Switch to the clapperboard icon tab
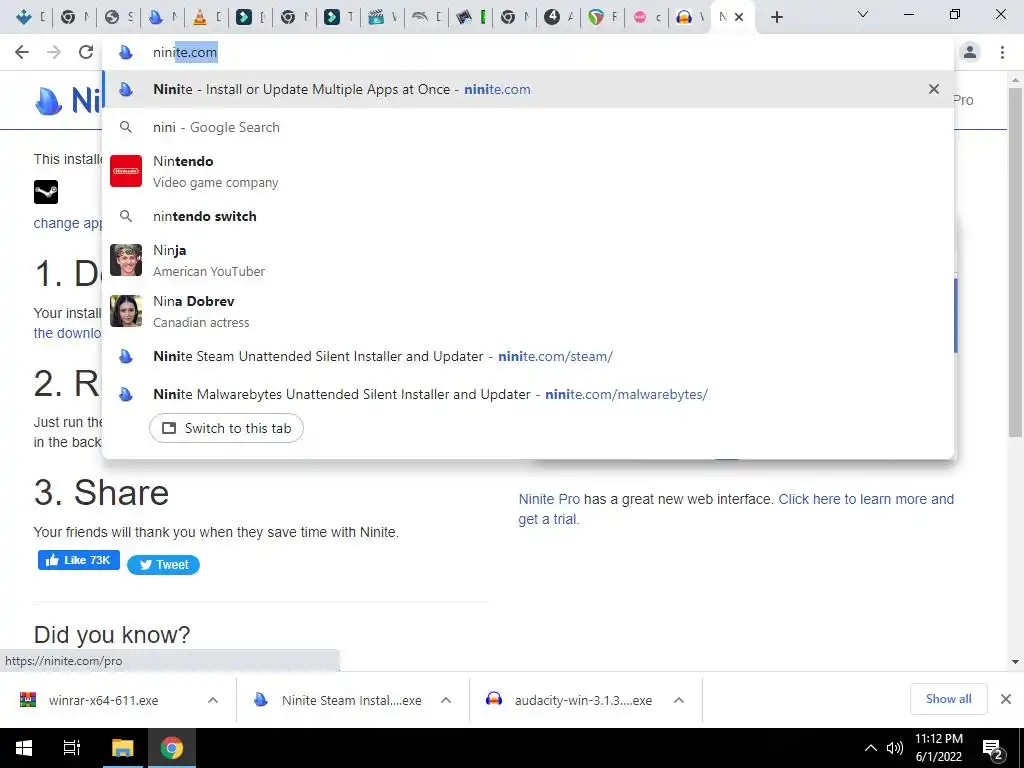 pos(376,17)
